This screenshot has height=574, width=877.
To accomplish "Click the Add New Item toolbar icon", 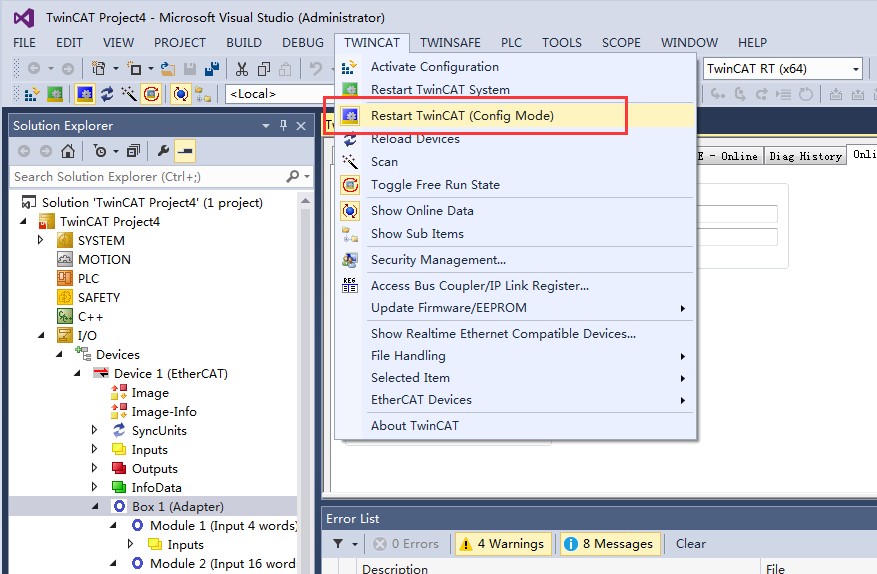I will click(x=134, y=69).
